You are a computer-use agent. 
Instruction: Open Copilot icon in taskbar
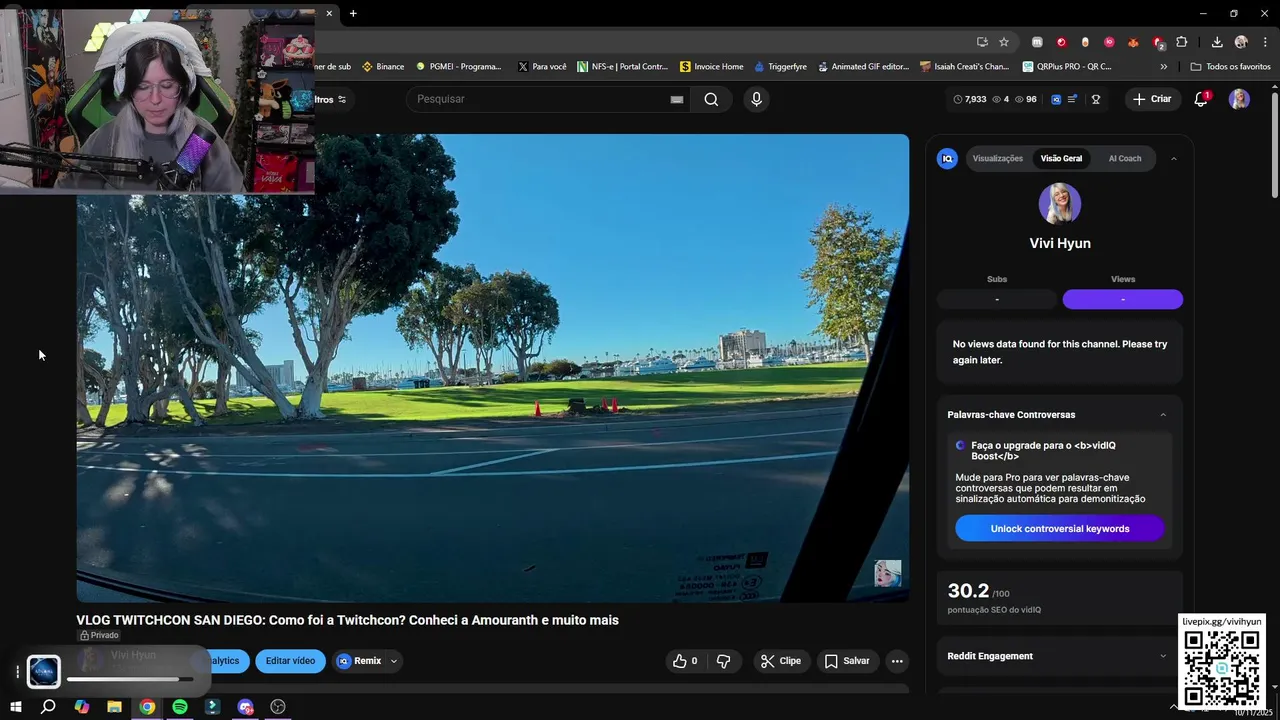pyautogui.click(x=81, y=707)
